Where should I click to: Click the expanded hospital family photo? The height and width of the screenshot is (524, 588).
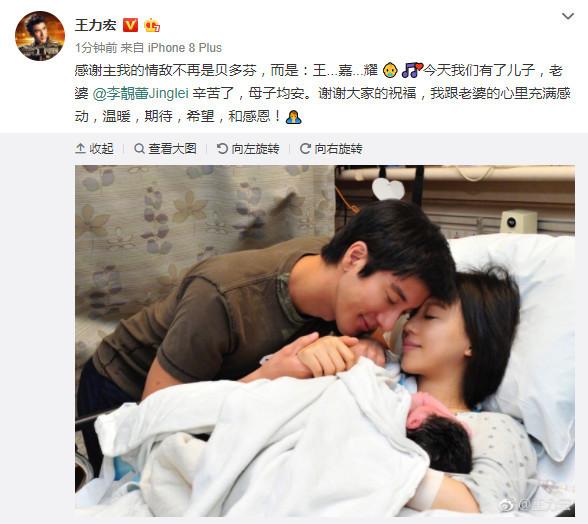[325, 341]
